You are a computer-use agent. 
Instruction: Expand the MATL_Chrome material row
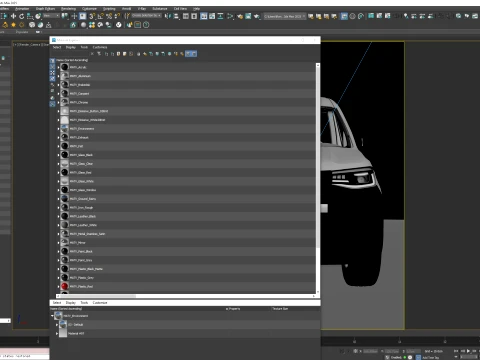[x=58, y=102]
